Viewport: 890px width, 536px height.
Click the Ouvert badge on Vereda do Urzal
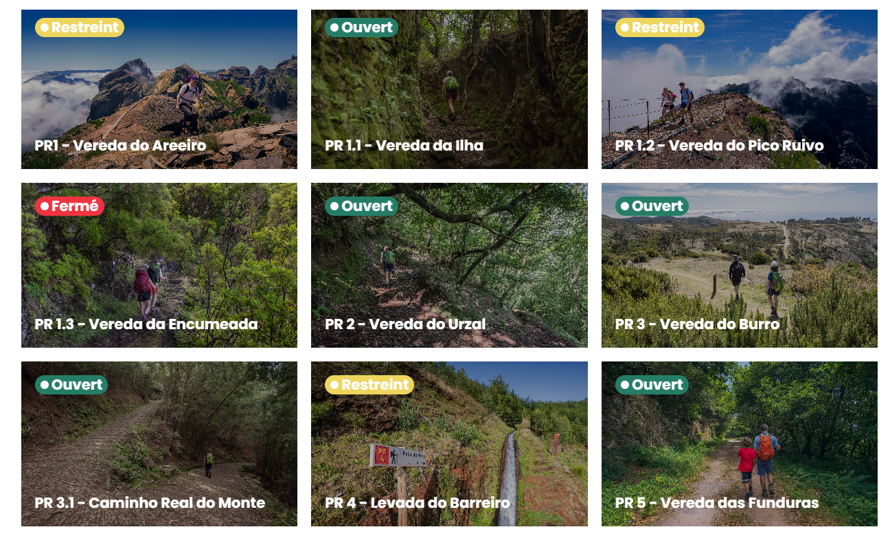coord(362,206)
